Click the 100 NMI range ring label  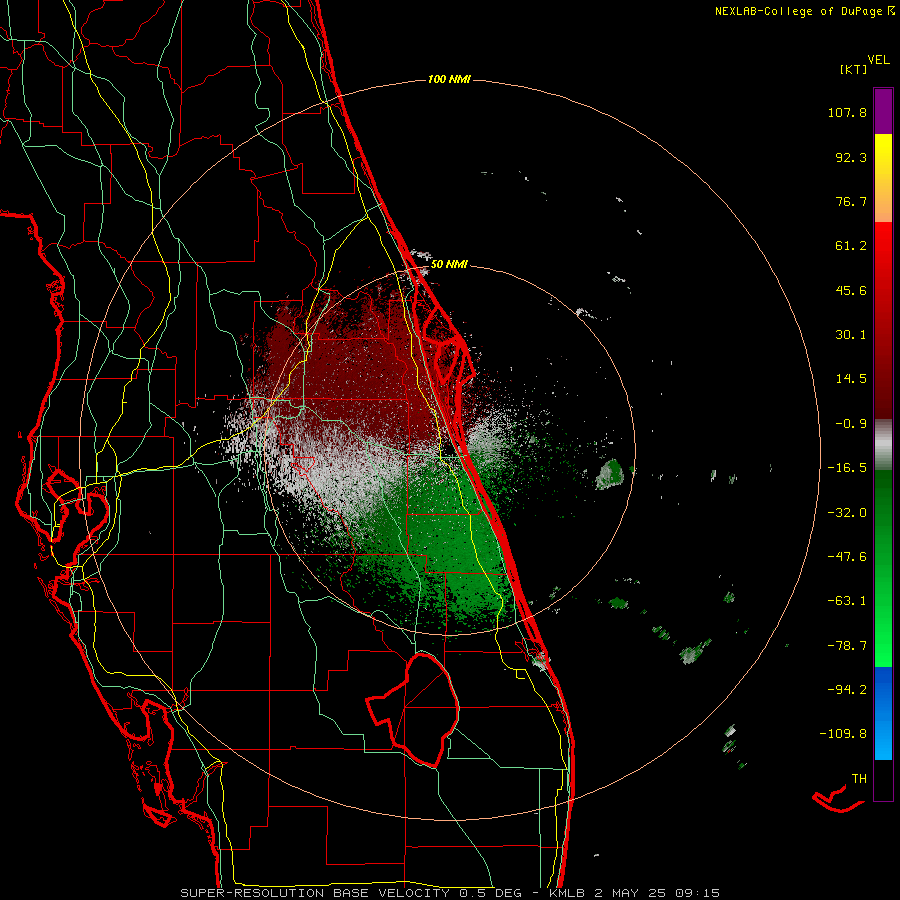click(x=449, y=79)
